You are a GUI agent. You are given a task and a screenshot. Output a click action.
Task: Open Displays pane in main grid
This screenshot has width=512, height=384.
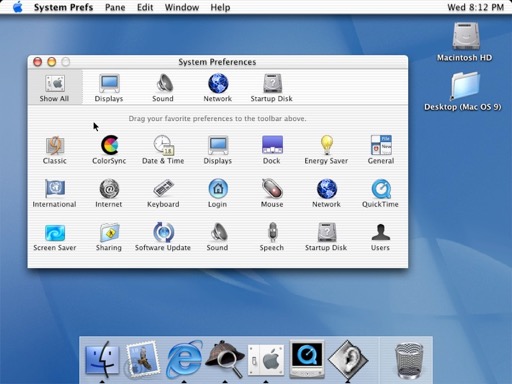[x=218, y=150]
